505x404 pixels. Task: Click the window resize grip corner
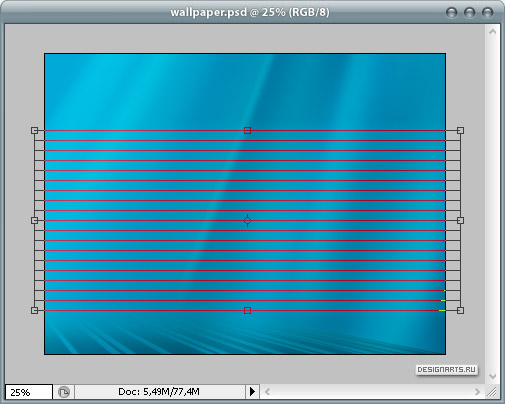click(x=492, y=392)
